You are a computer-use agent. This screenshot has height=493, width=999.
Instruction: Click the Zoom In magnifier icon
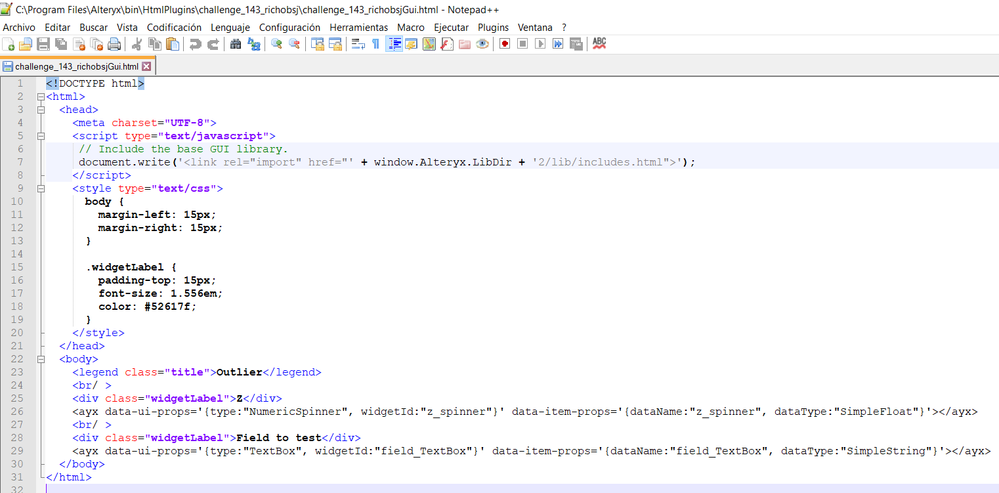click(x=277, y=44)
